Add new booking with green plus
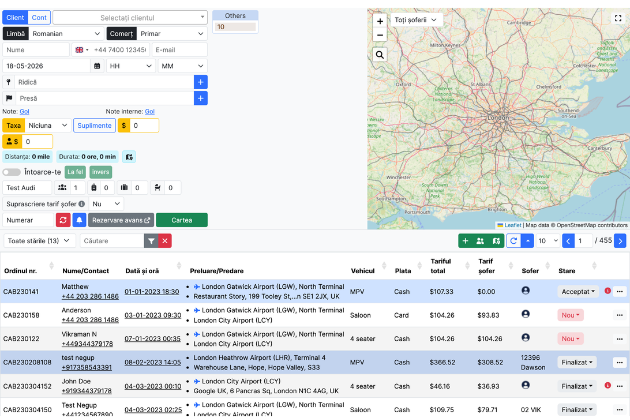 465,241
